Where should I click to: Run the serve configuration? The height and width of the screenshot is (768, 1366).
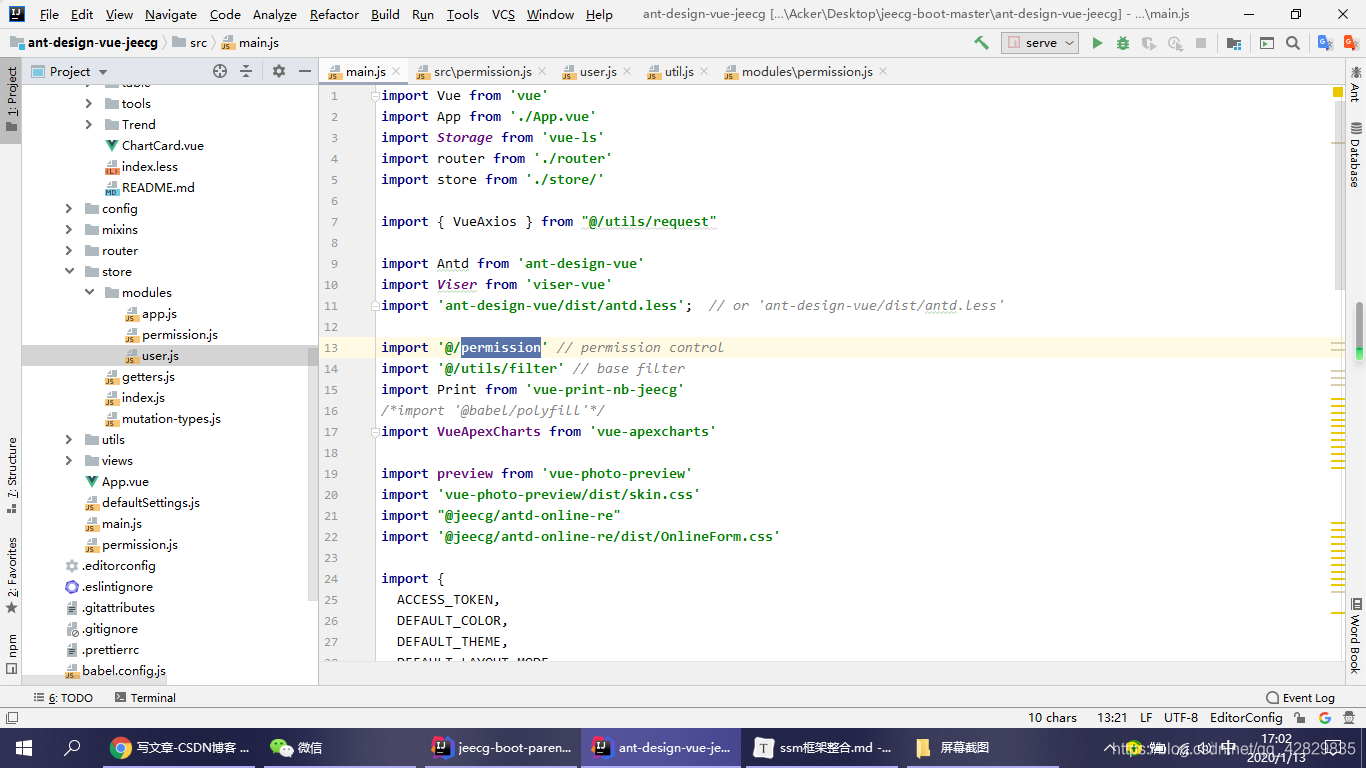[1097, 43]
